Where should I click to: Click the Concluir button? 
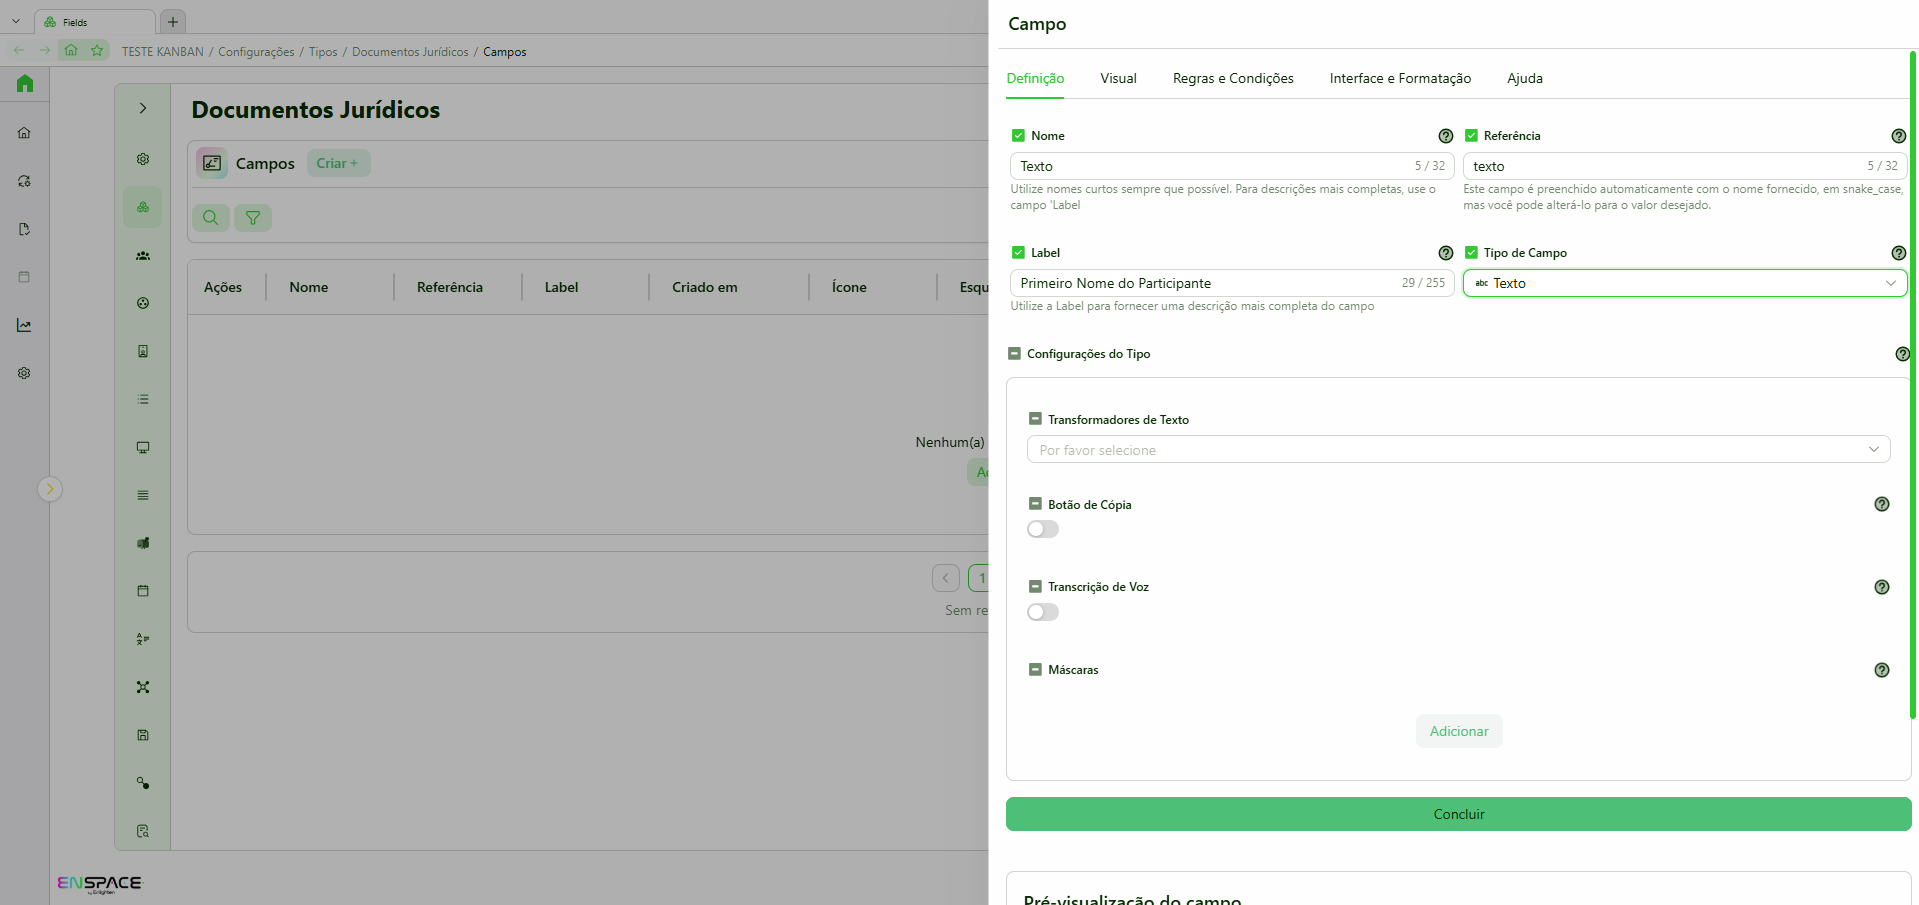pyautogui.click(x=1458, y=814)
